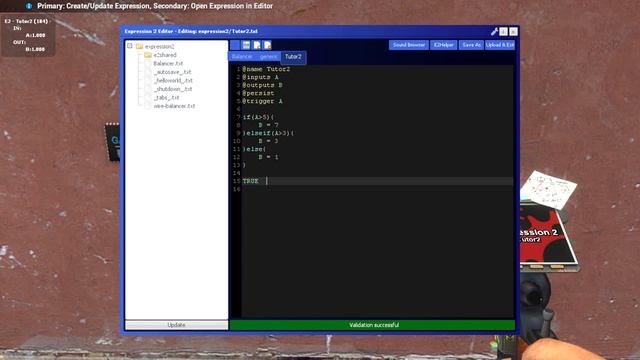
Task: Place cursor on 'if(A>5){' line
Action: (x=258, y=117)
